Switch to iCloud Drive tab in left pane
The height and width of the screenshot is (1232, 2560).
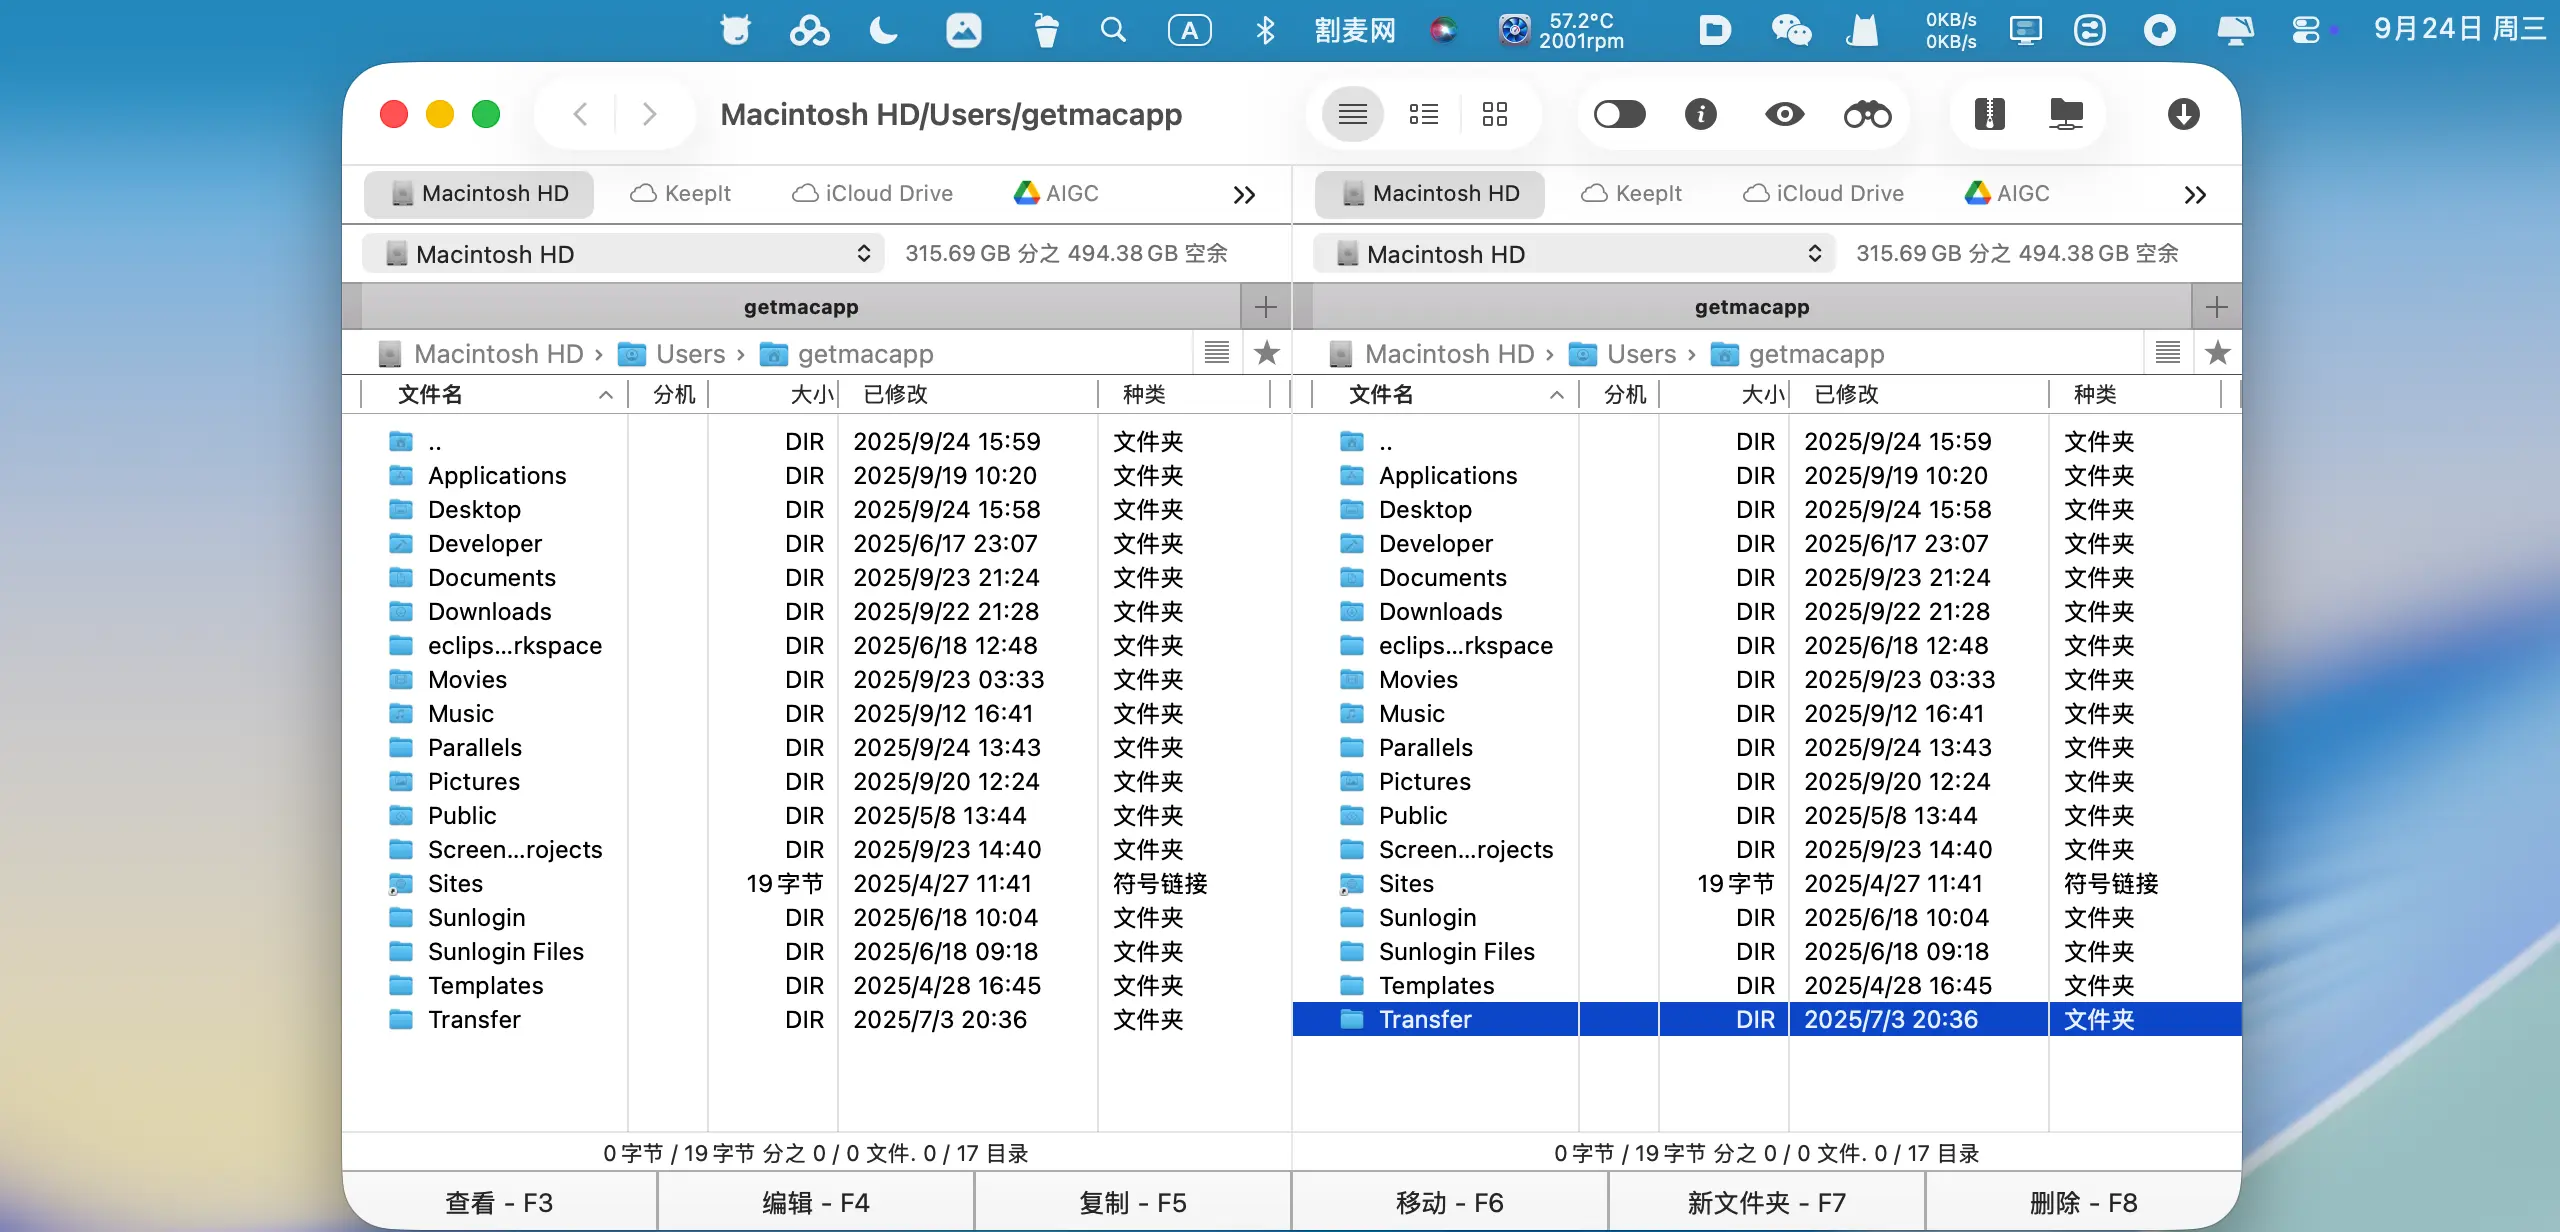pyautogui.click(x=872, y=194)
